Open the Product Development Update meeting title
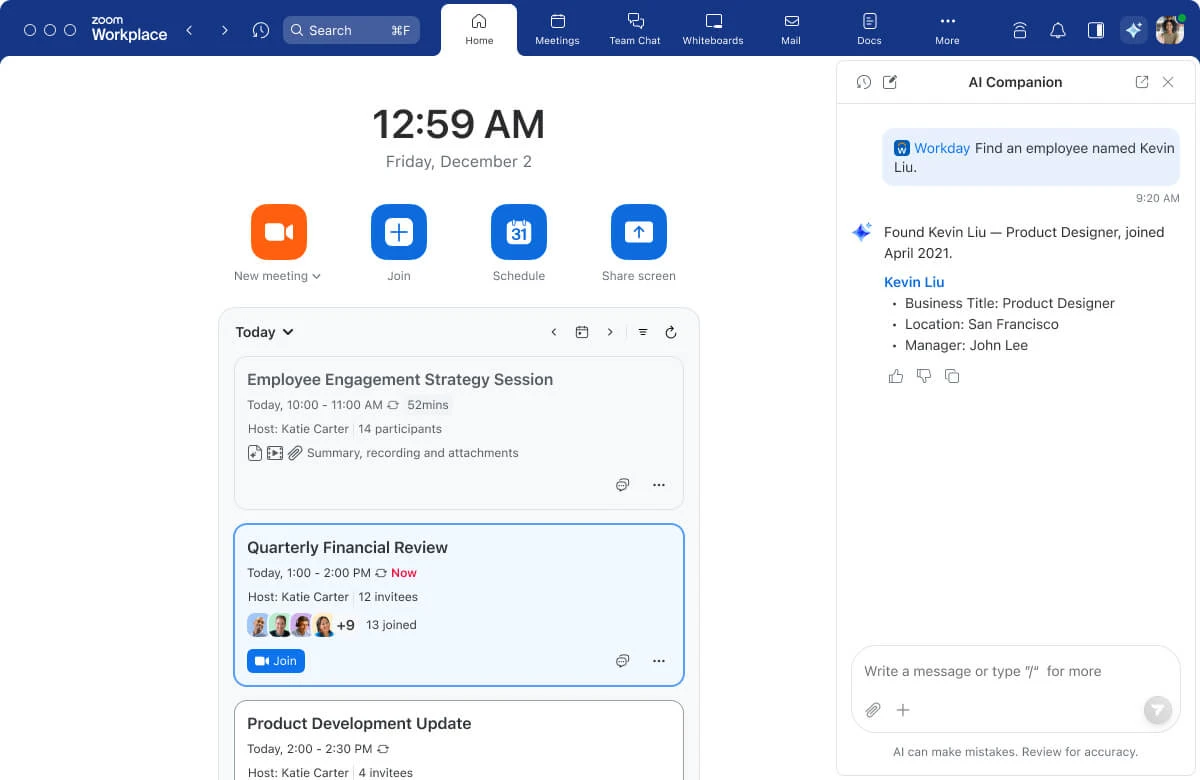This screenshot has width=1200, height=780. tap(359, 723)
